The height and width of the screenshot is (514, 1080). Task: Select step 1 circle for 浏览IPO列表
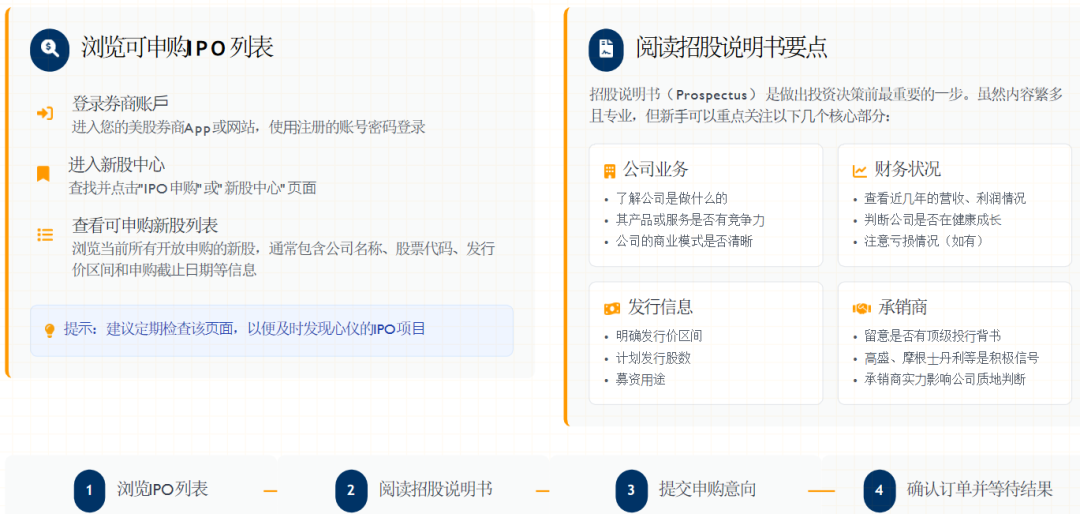pyautogui.click(x=90, y=491)
